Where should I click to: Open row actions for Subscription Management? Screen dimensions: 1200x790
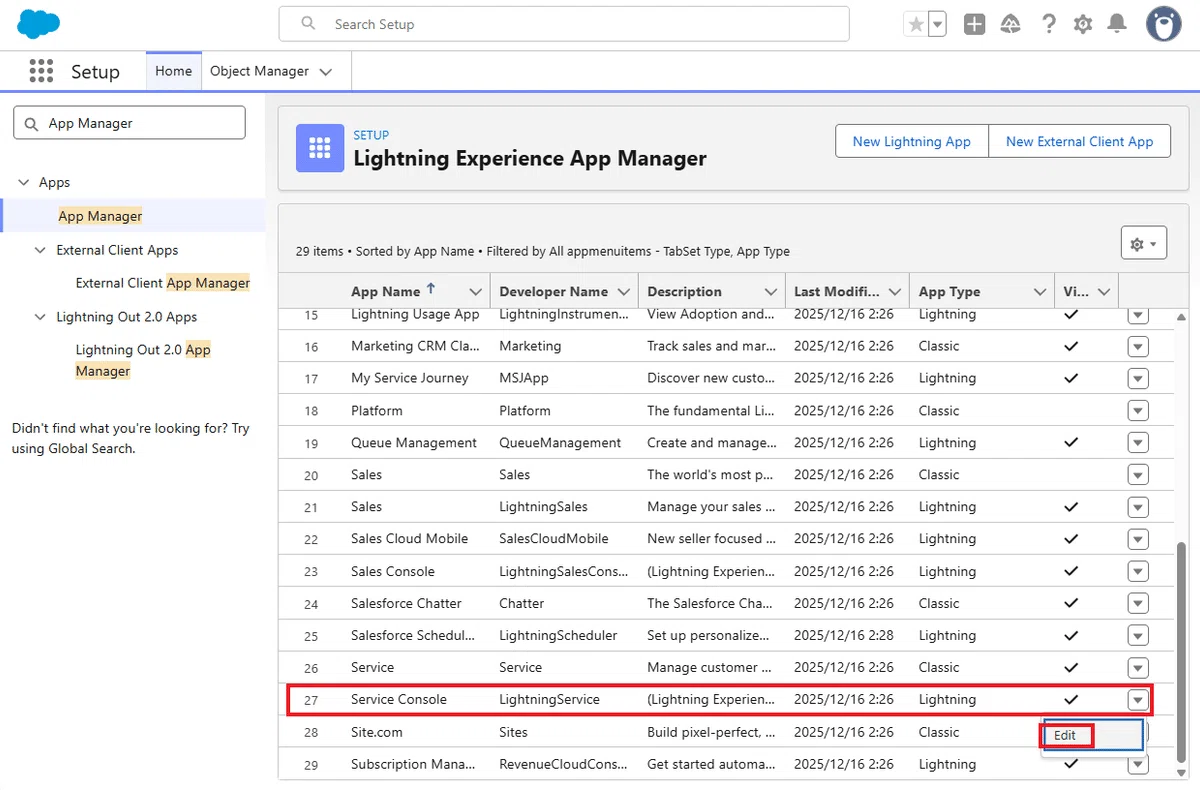click(x=1138, y=765)
